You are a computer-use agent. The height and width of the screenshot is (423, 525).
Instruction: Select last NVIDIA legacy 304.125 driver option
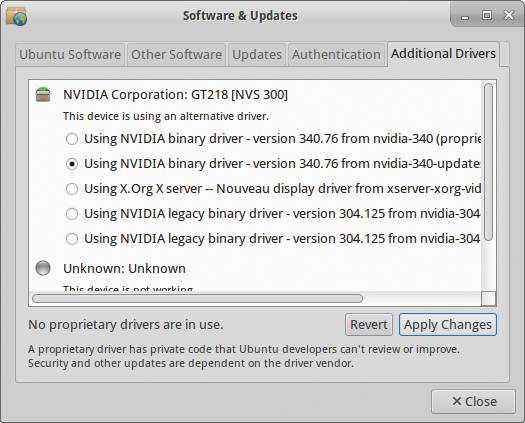click(72, 239)
